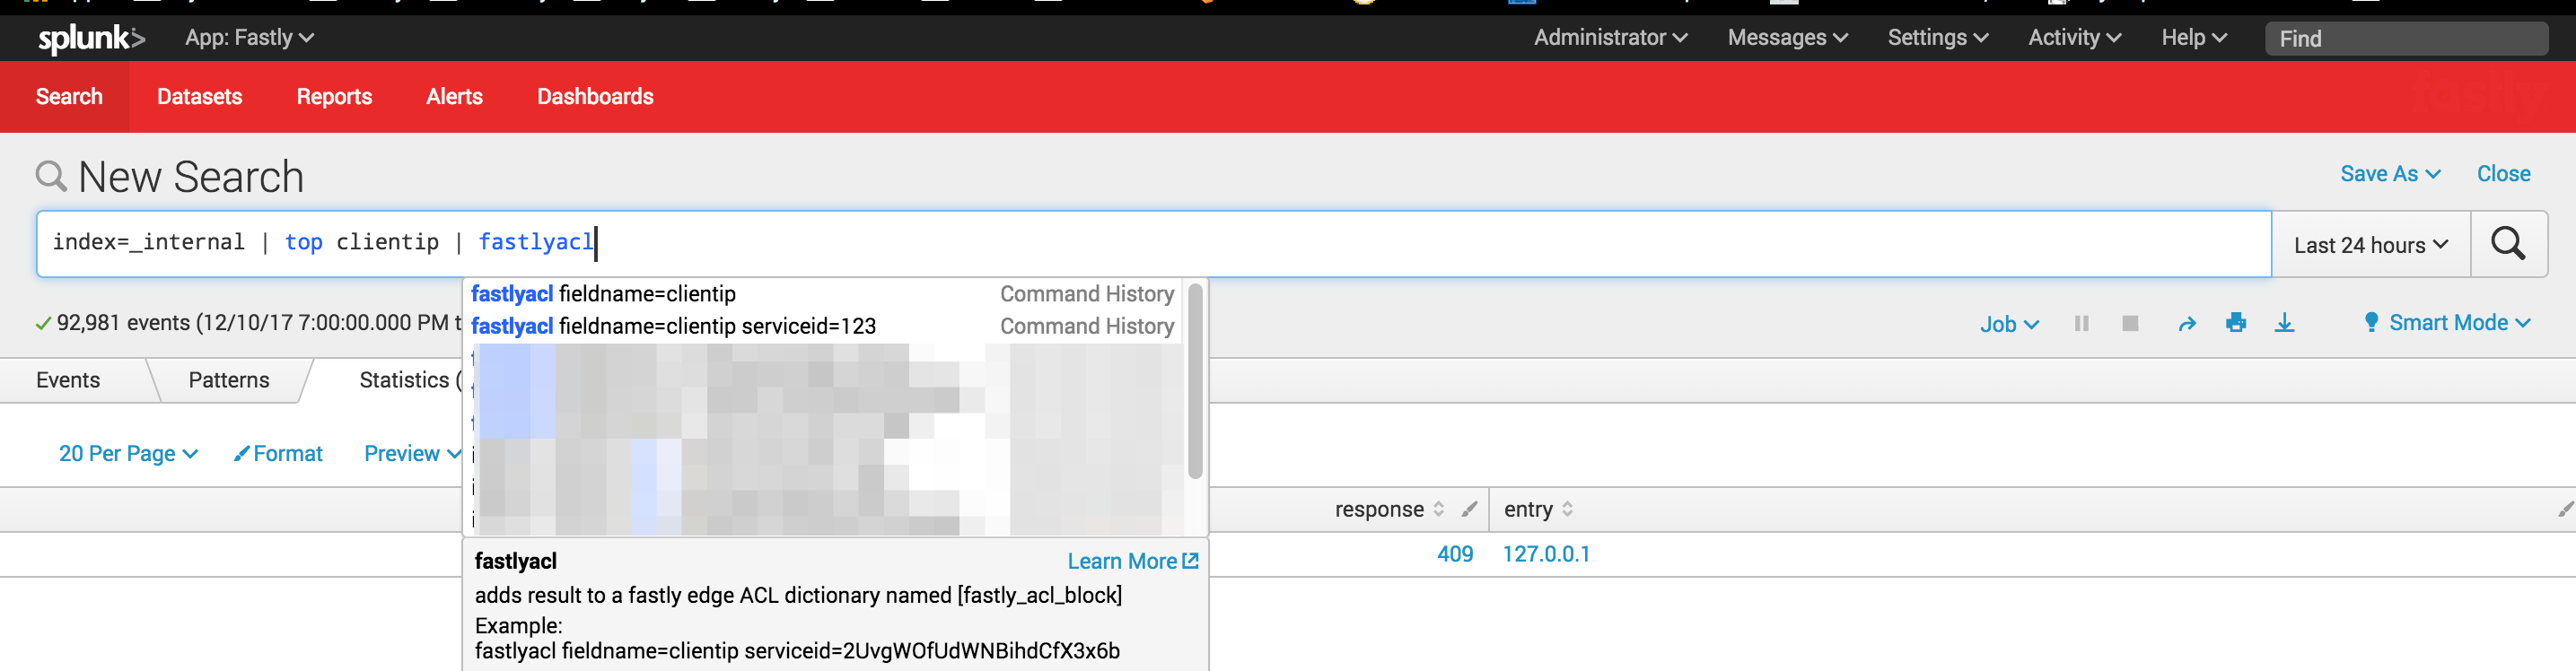The image size is (2576, 671).
Task: Go to Reports nav tab
Action: (334, 97)
